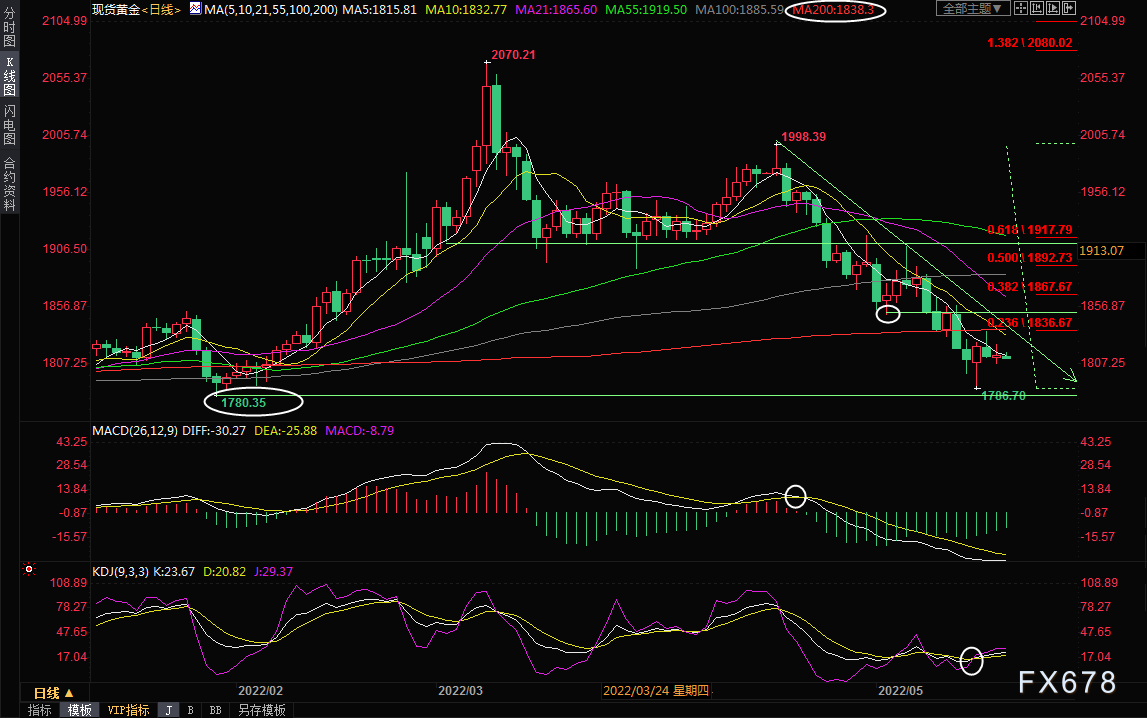Select the K线图 sidebar tab

pos(10,75)
